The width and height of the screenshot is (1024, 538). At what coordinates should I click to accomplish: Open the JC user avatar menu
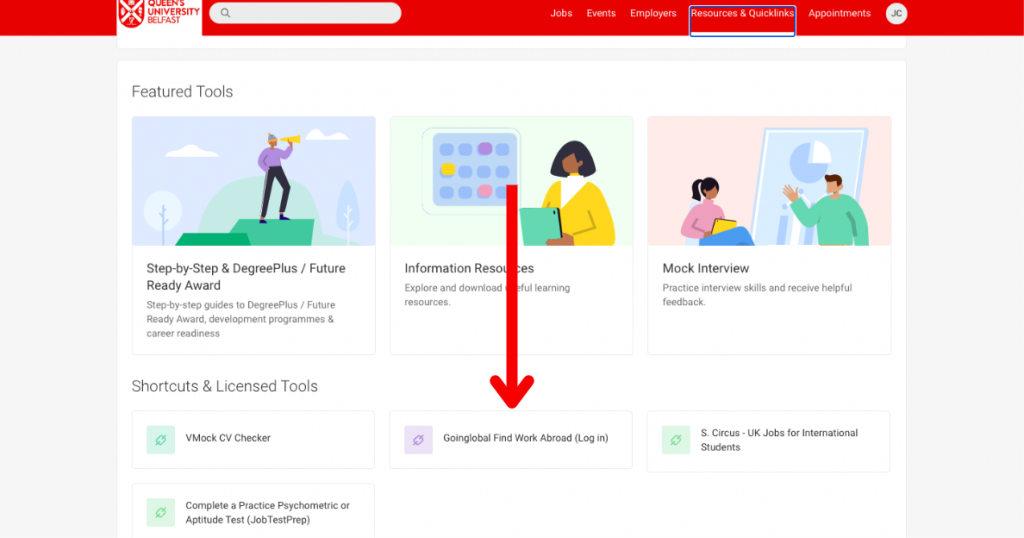tap(896, 13)
